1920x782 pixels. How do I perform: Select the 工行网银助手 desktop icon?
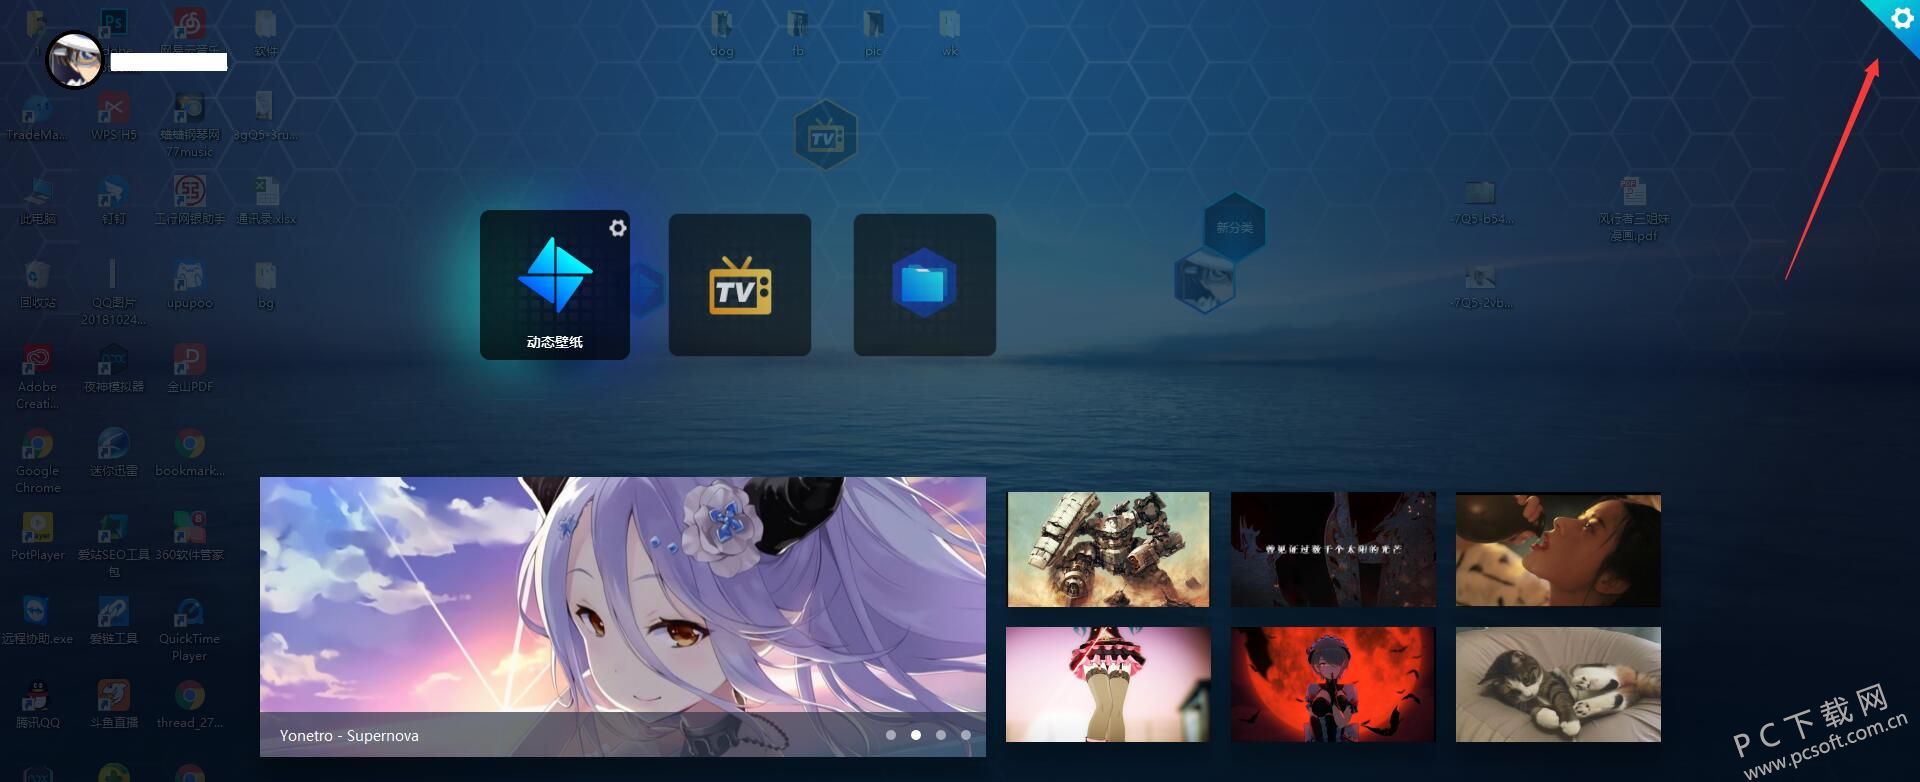click(189, 200)
